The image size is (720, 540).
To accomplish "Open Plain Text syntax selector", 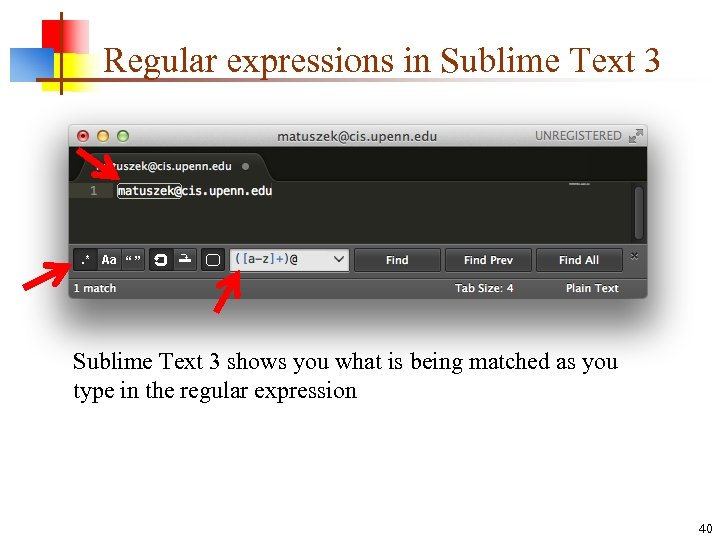I will [592, 288].
